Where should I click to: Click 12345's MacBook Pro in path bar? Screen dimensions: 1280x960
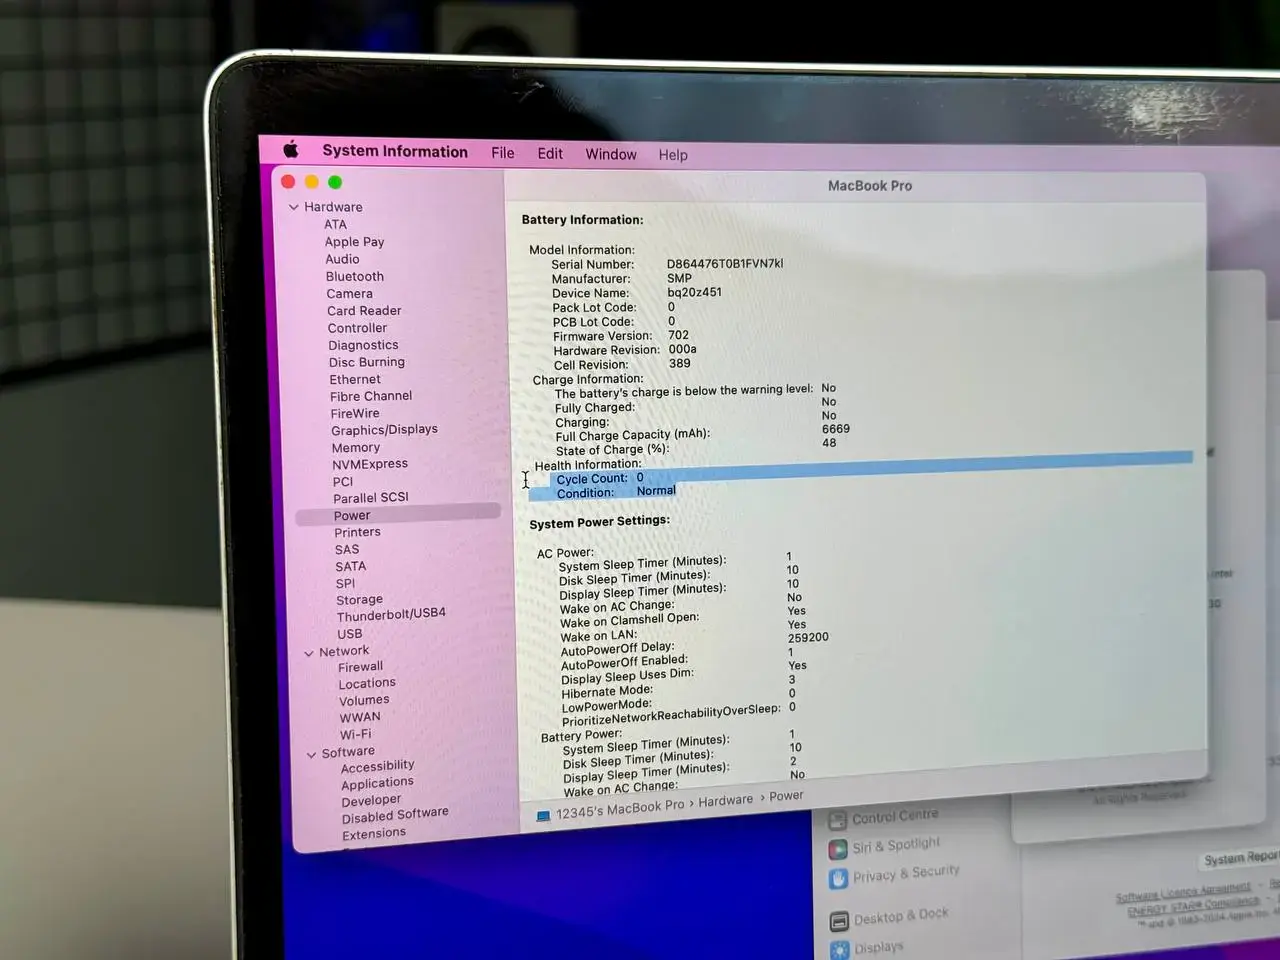tap(620, 810)
